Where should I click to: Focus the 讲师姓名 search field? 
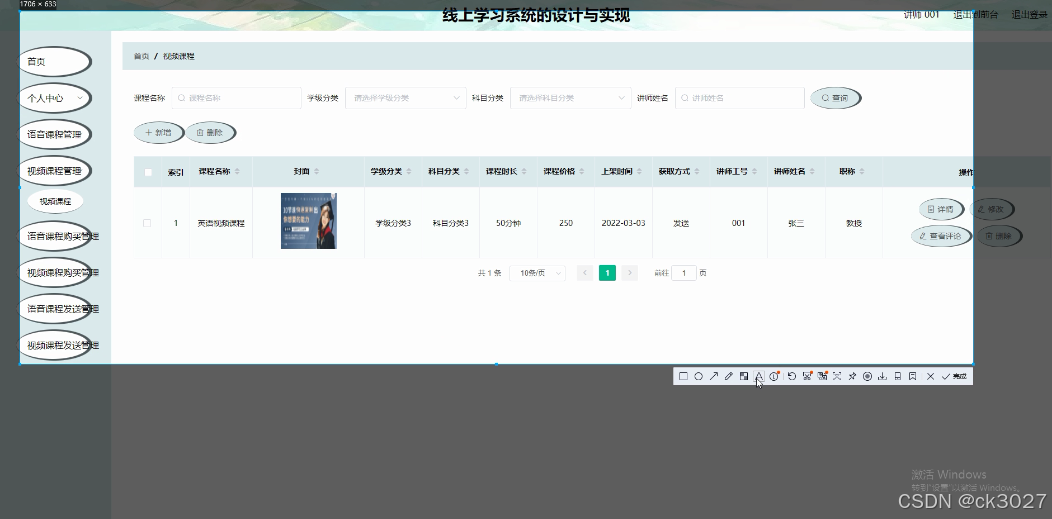739,98
